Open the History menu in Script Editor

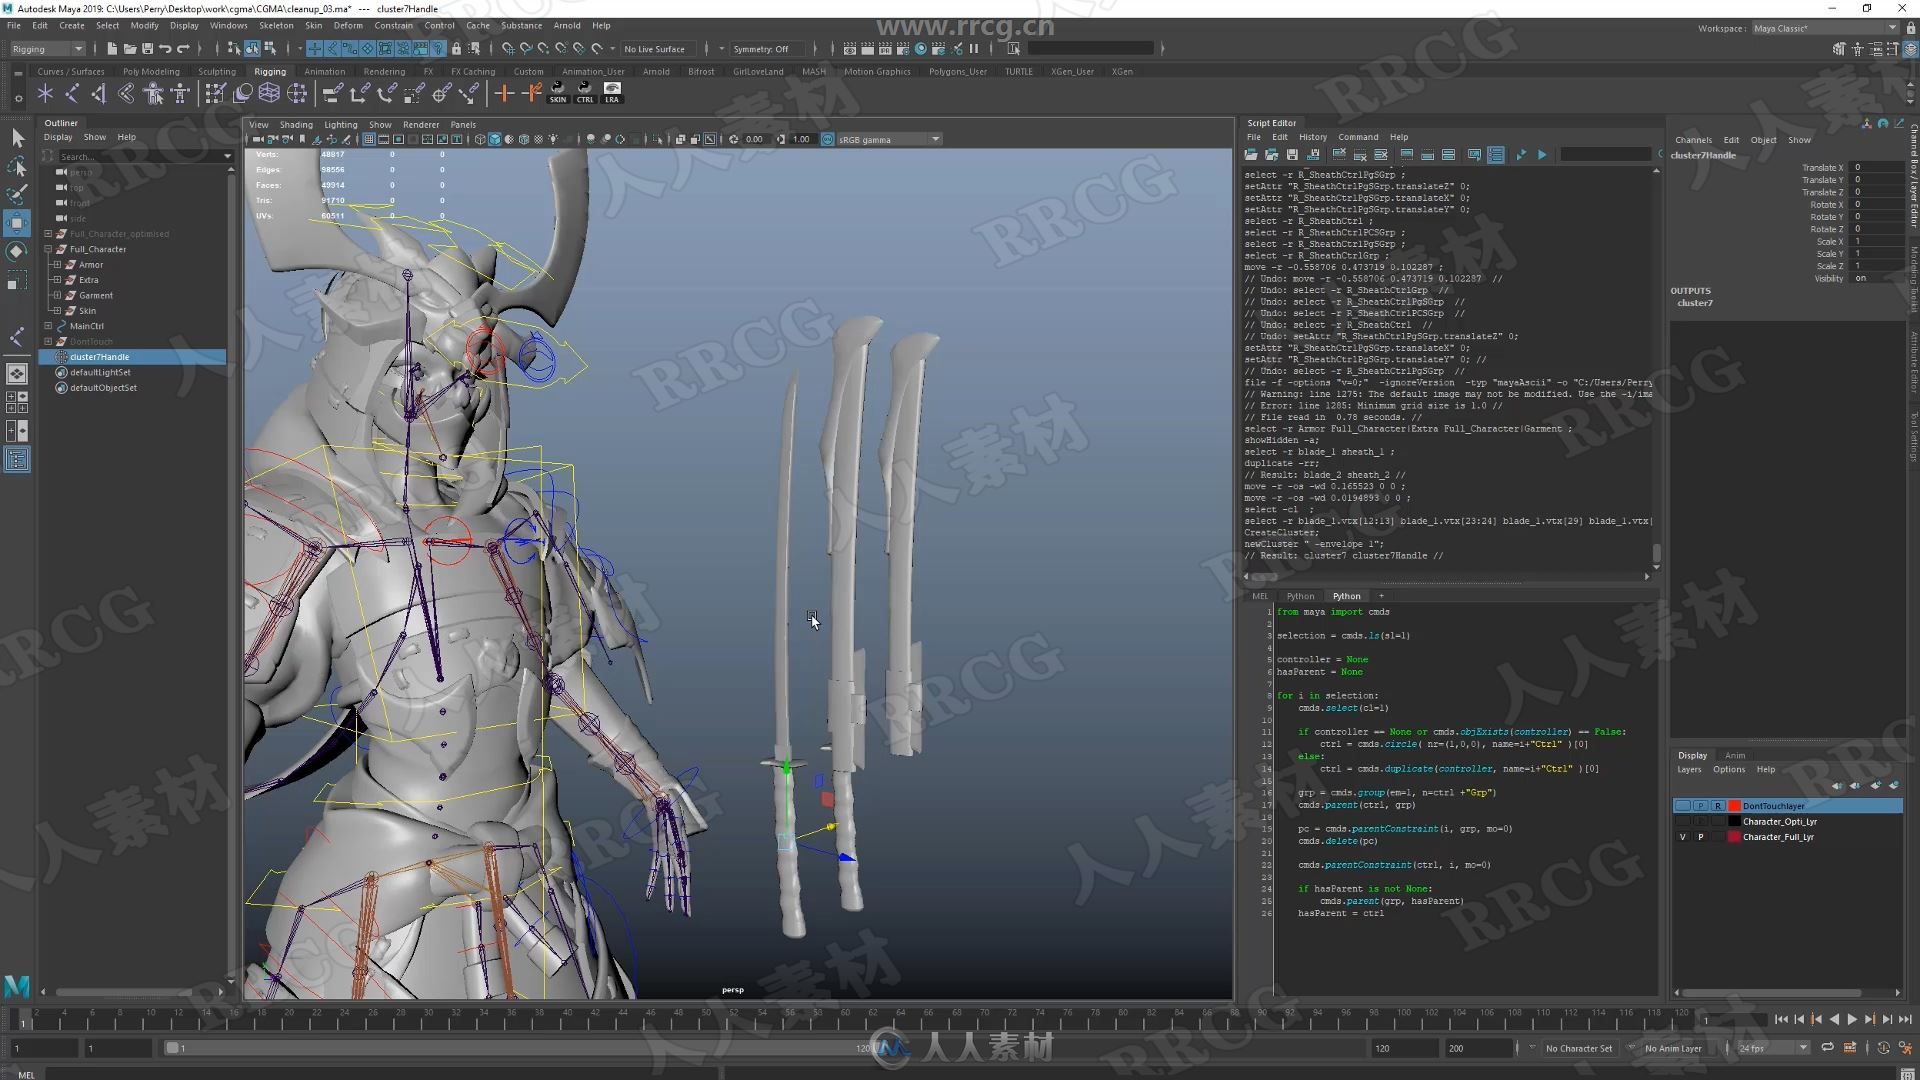click(x=1313, y=137)
